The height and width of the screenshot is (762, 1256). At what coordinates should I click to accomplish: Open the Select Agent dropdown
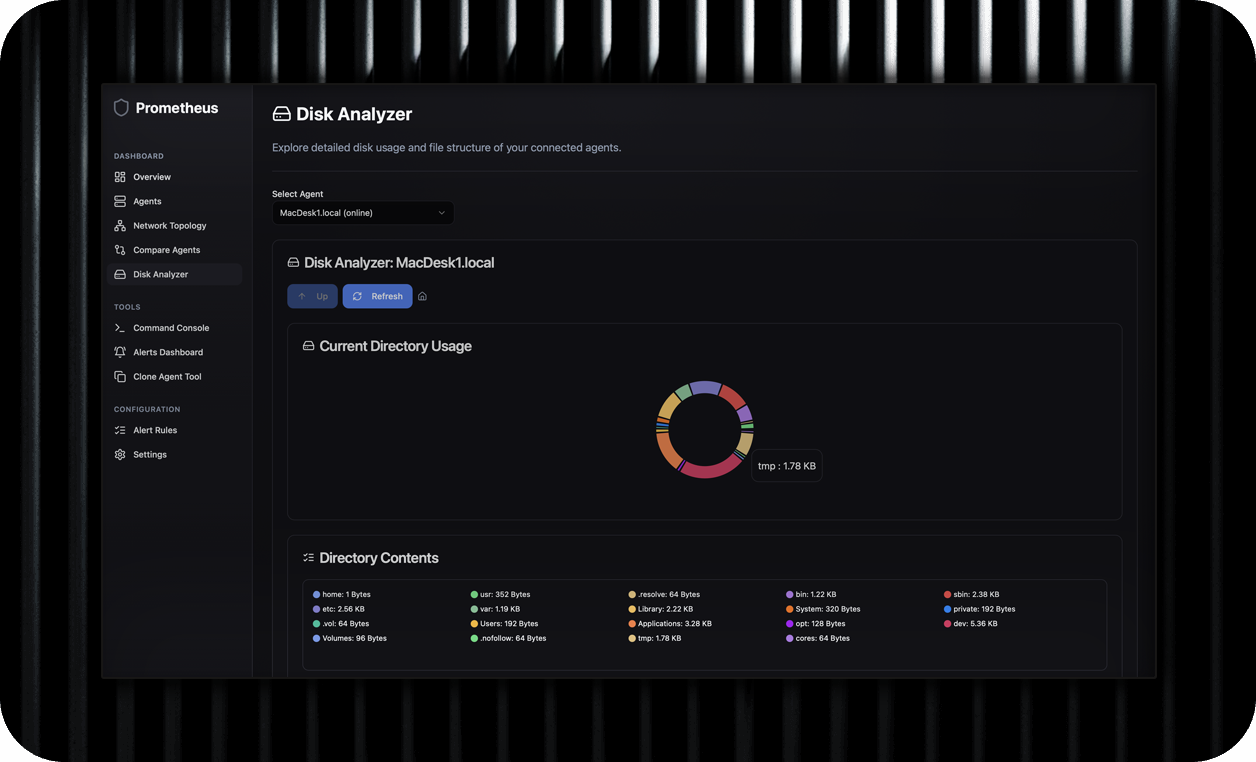[362, 213]
